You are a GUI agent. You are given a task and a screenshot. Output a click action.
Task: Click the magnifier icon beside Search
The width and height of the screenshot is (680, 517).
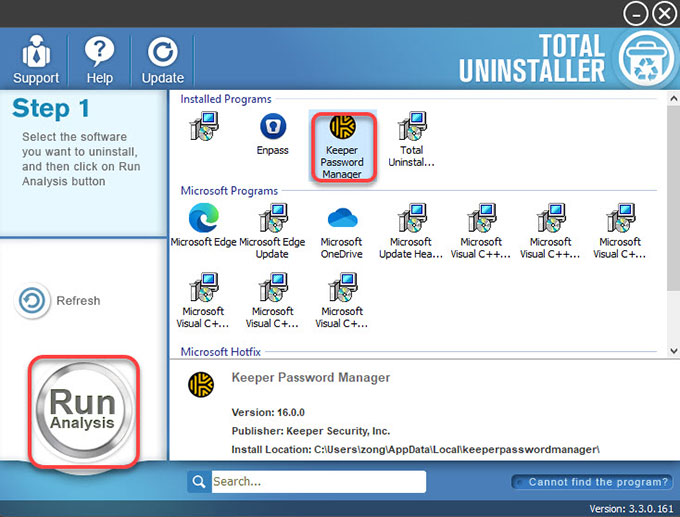[199, 481]
